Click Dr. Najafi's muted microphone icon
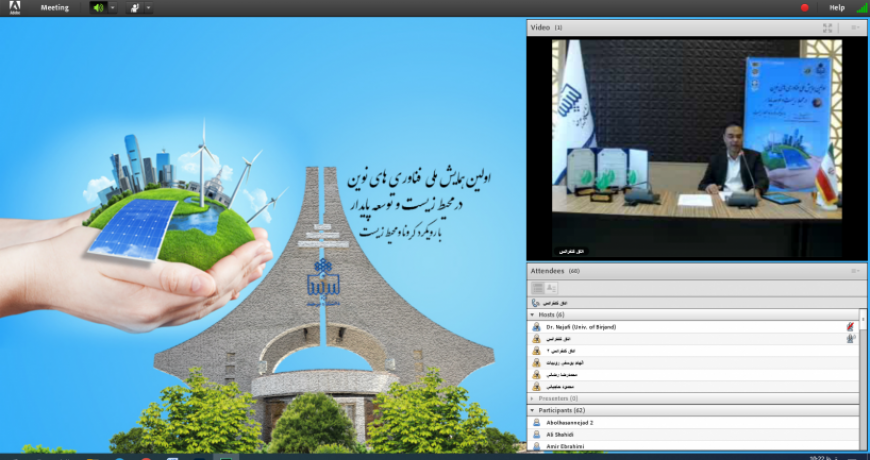The width and height of the screenshot is (870, 460). coord(850,327)
